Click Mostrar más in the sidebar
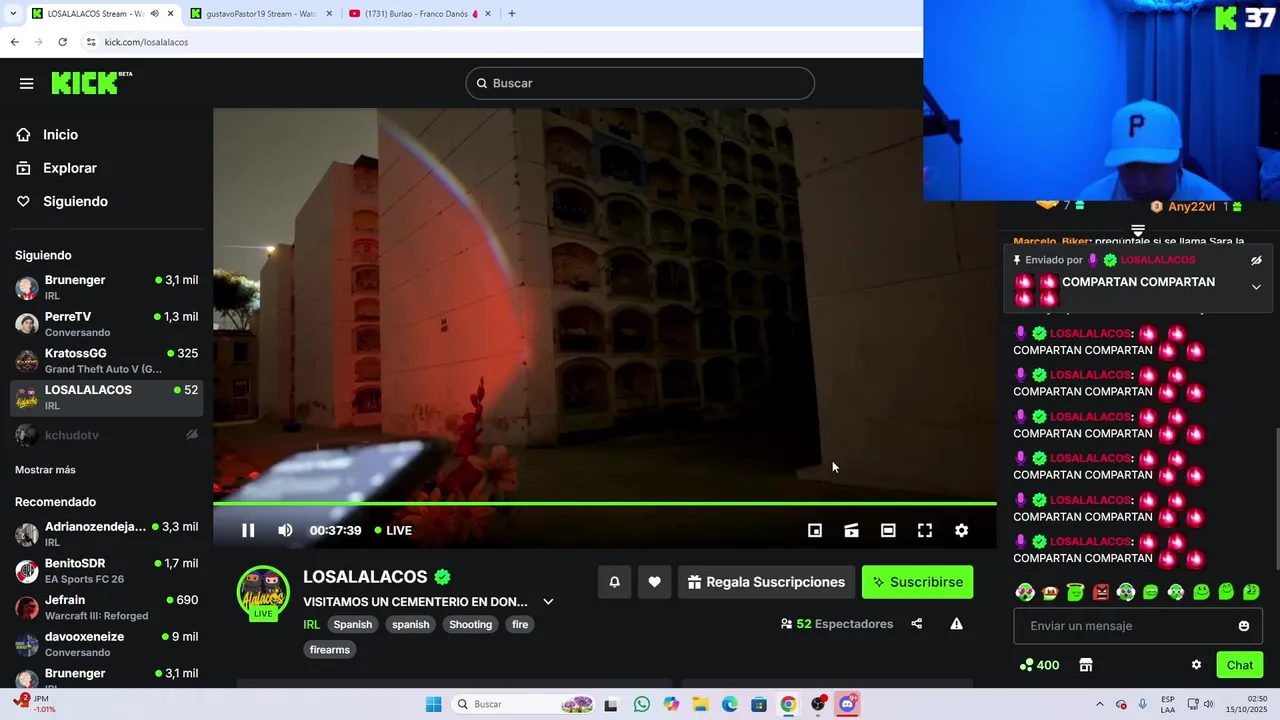The width and height of the screenshot is (1280, 720). tap(45, 470)
